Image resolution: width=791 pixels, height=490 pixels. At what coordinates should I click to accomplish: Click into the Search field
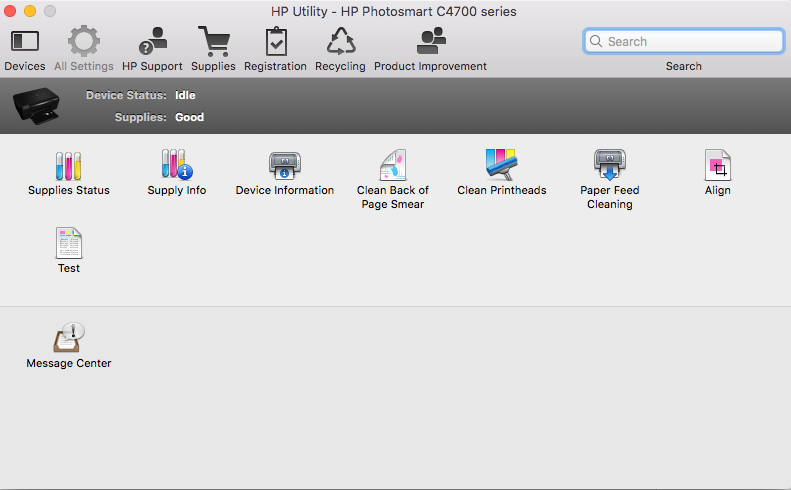pyautogui.click(x=684, y=41)
